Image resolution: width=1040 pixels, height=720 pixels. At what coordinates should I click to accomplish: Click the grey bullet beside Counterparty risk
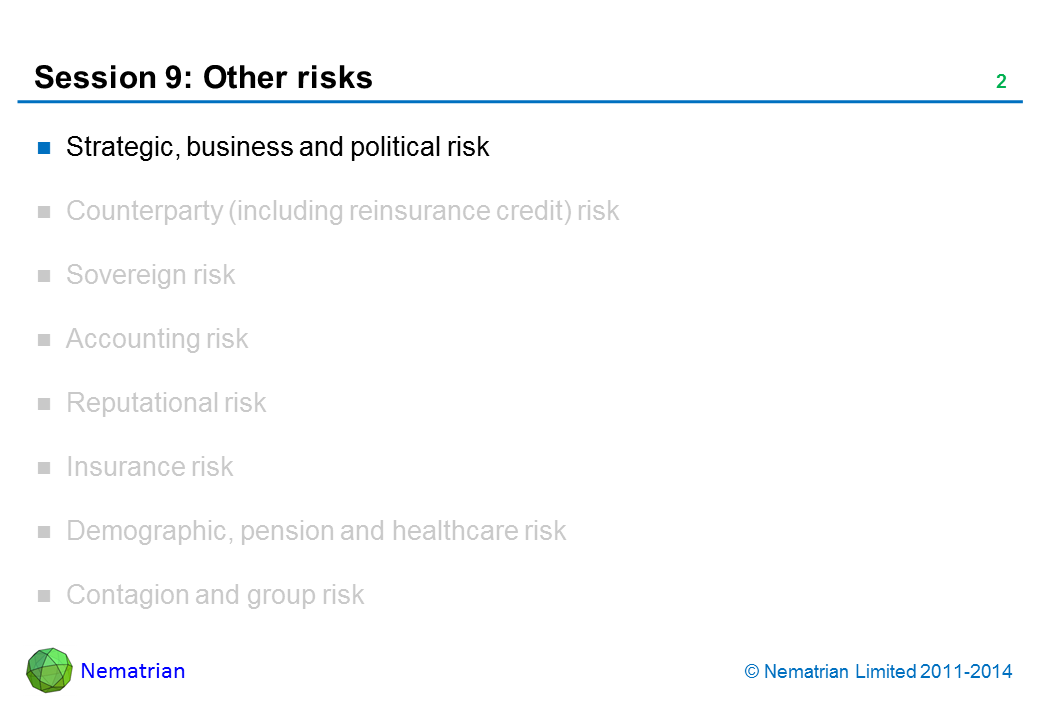click(x=44, y=212)
